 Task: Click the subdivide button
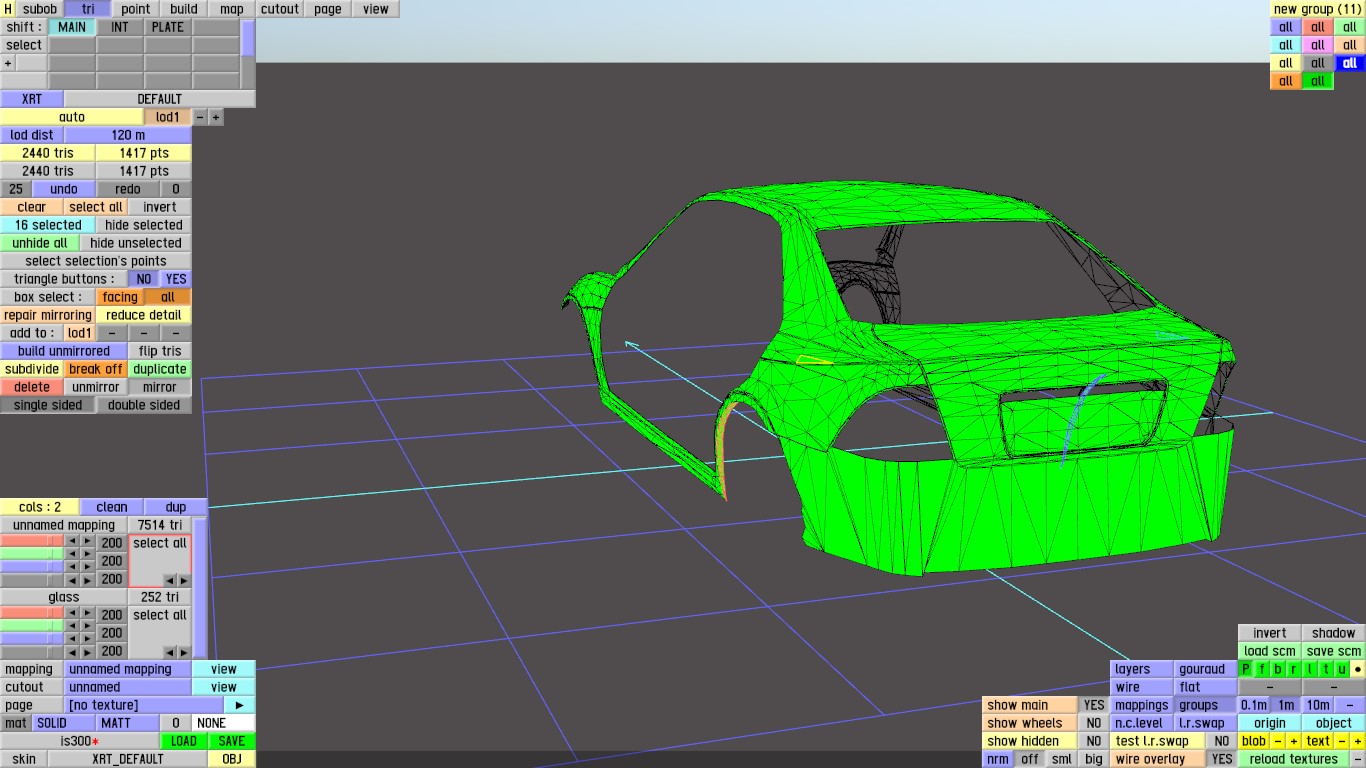click(32, 369)
